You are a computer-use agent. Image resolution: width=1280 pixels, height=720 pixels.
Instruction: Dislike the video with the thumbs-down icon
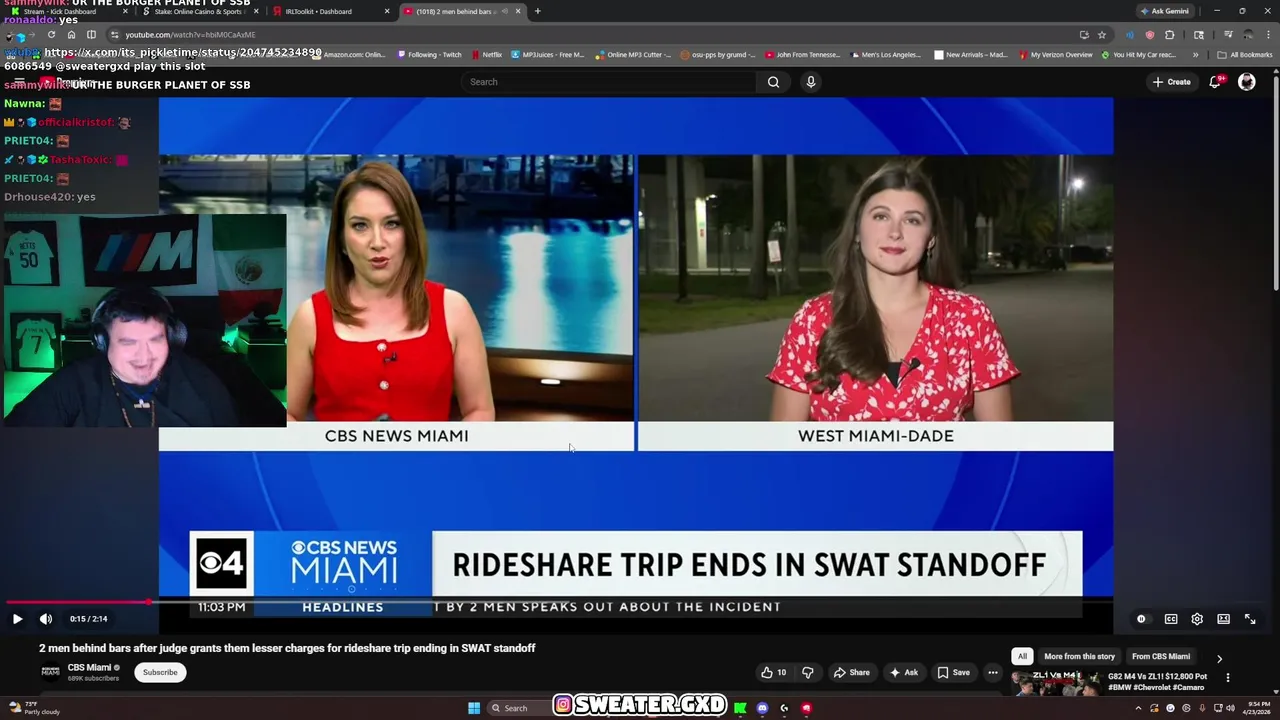point(808,672)
